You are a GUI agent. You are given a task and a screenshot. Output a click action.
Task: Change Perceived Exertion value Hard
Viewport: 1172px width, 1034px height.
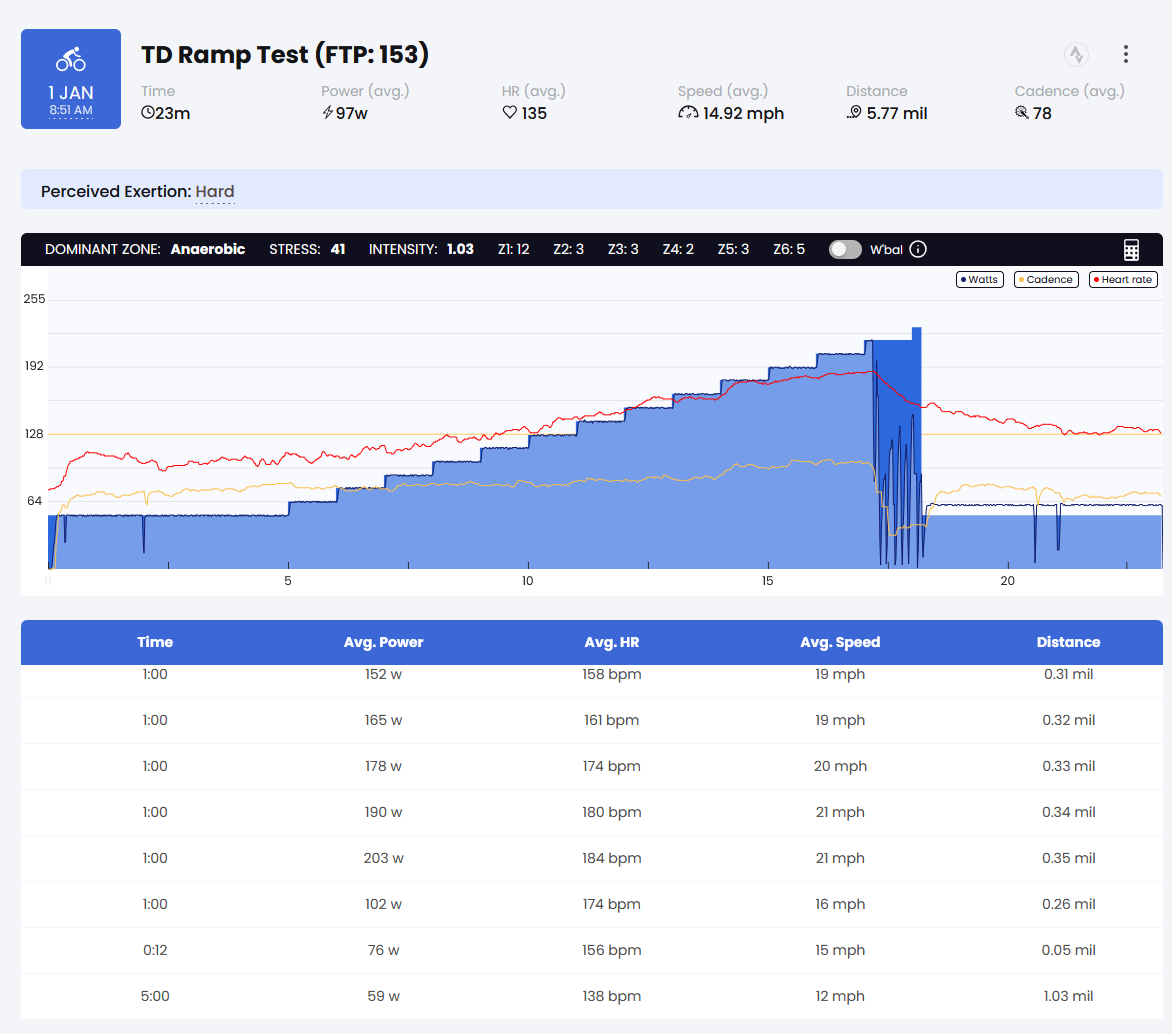(x=215, y=191)
